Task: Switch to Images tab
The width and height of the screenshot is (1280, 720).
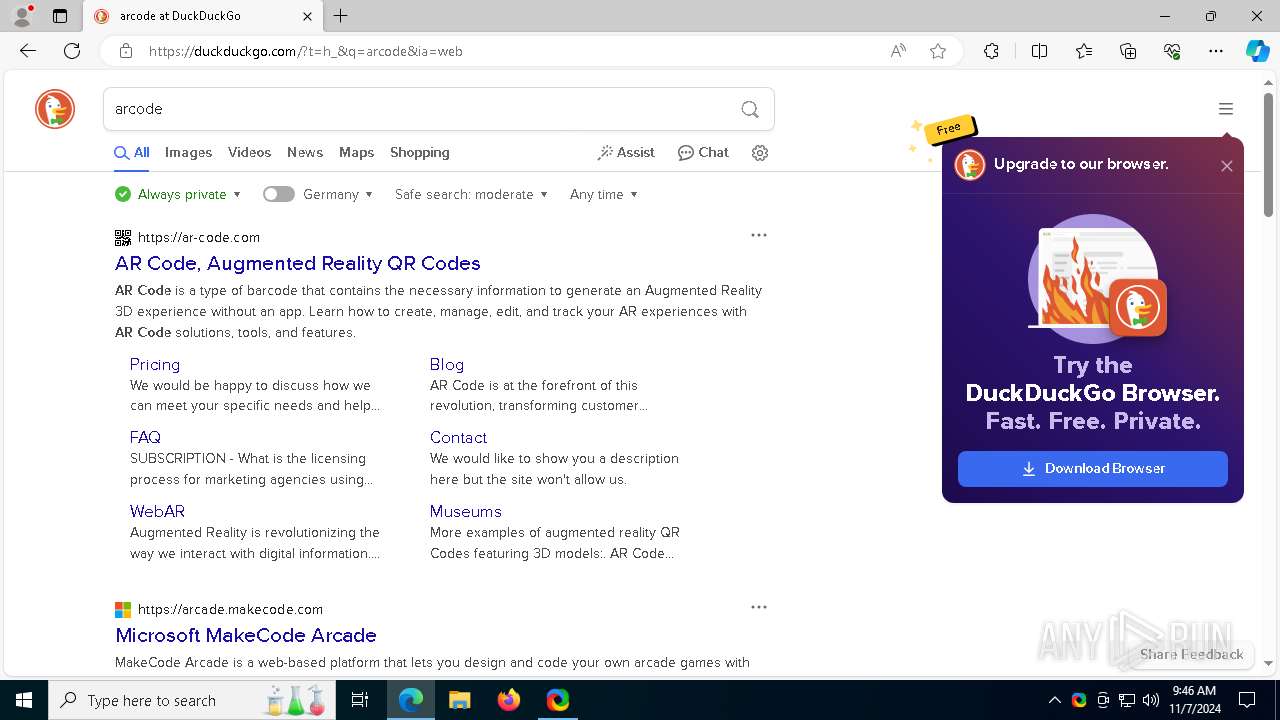Action: [x=188, y=153]
